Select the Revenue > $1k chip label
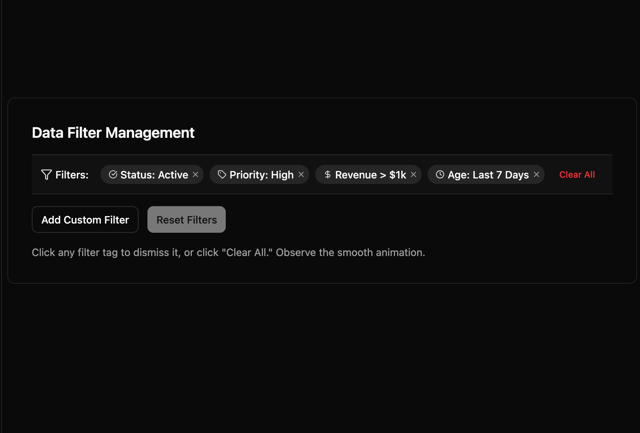 pyautogui.click(x=371, y=175)
